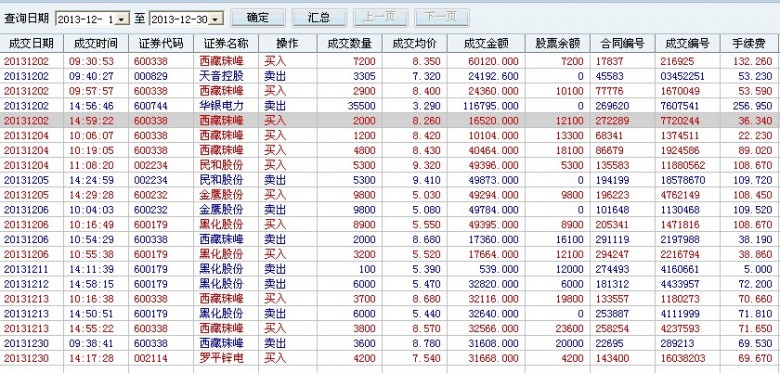
Task: Sort by 手续费 column header
Action: 748,44
